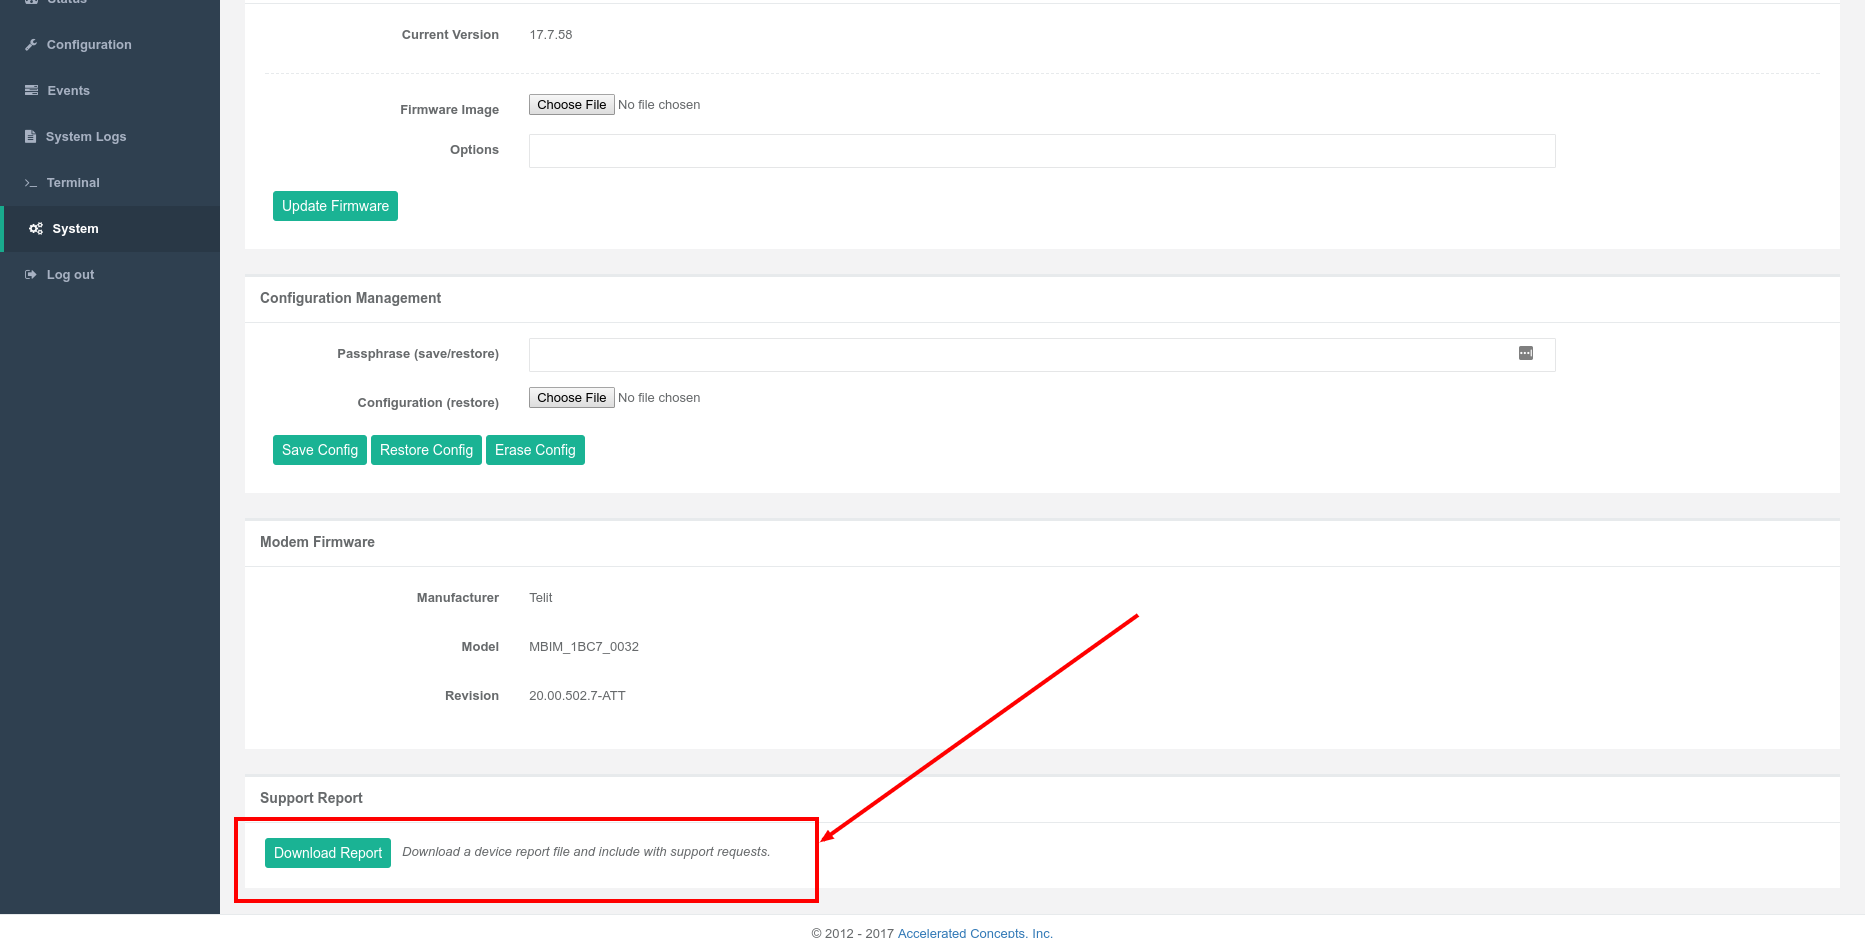Open the Configuration menu item
This screenshot has width=1865, height=938.
pos(88,45)
